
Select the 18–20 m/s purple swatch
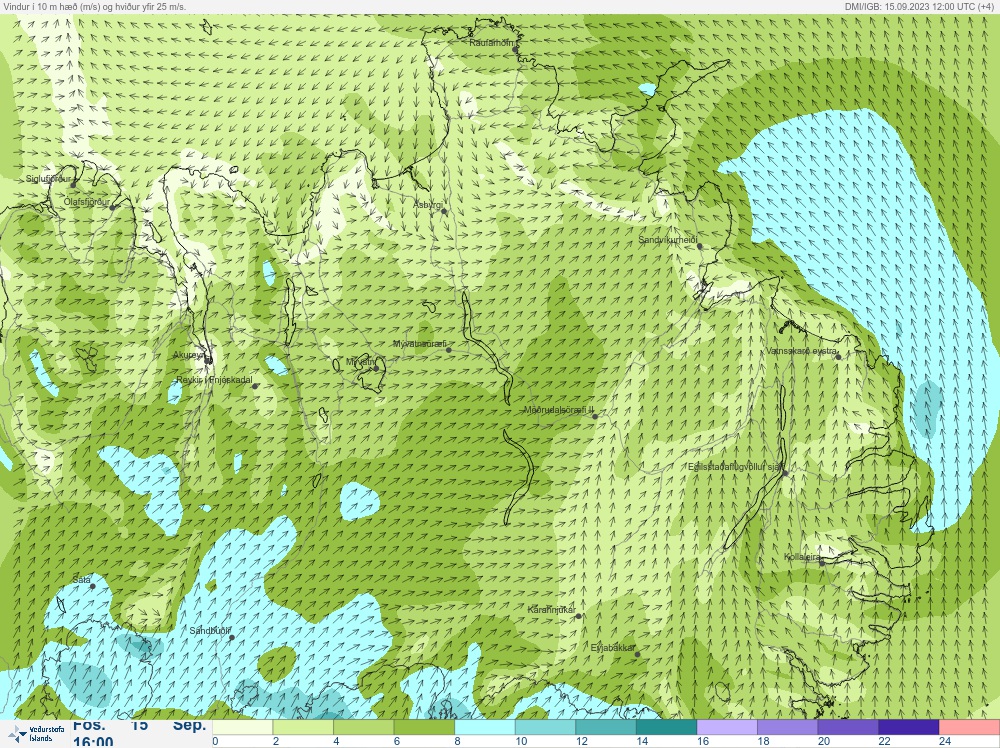click(788, 728)
